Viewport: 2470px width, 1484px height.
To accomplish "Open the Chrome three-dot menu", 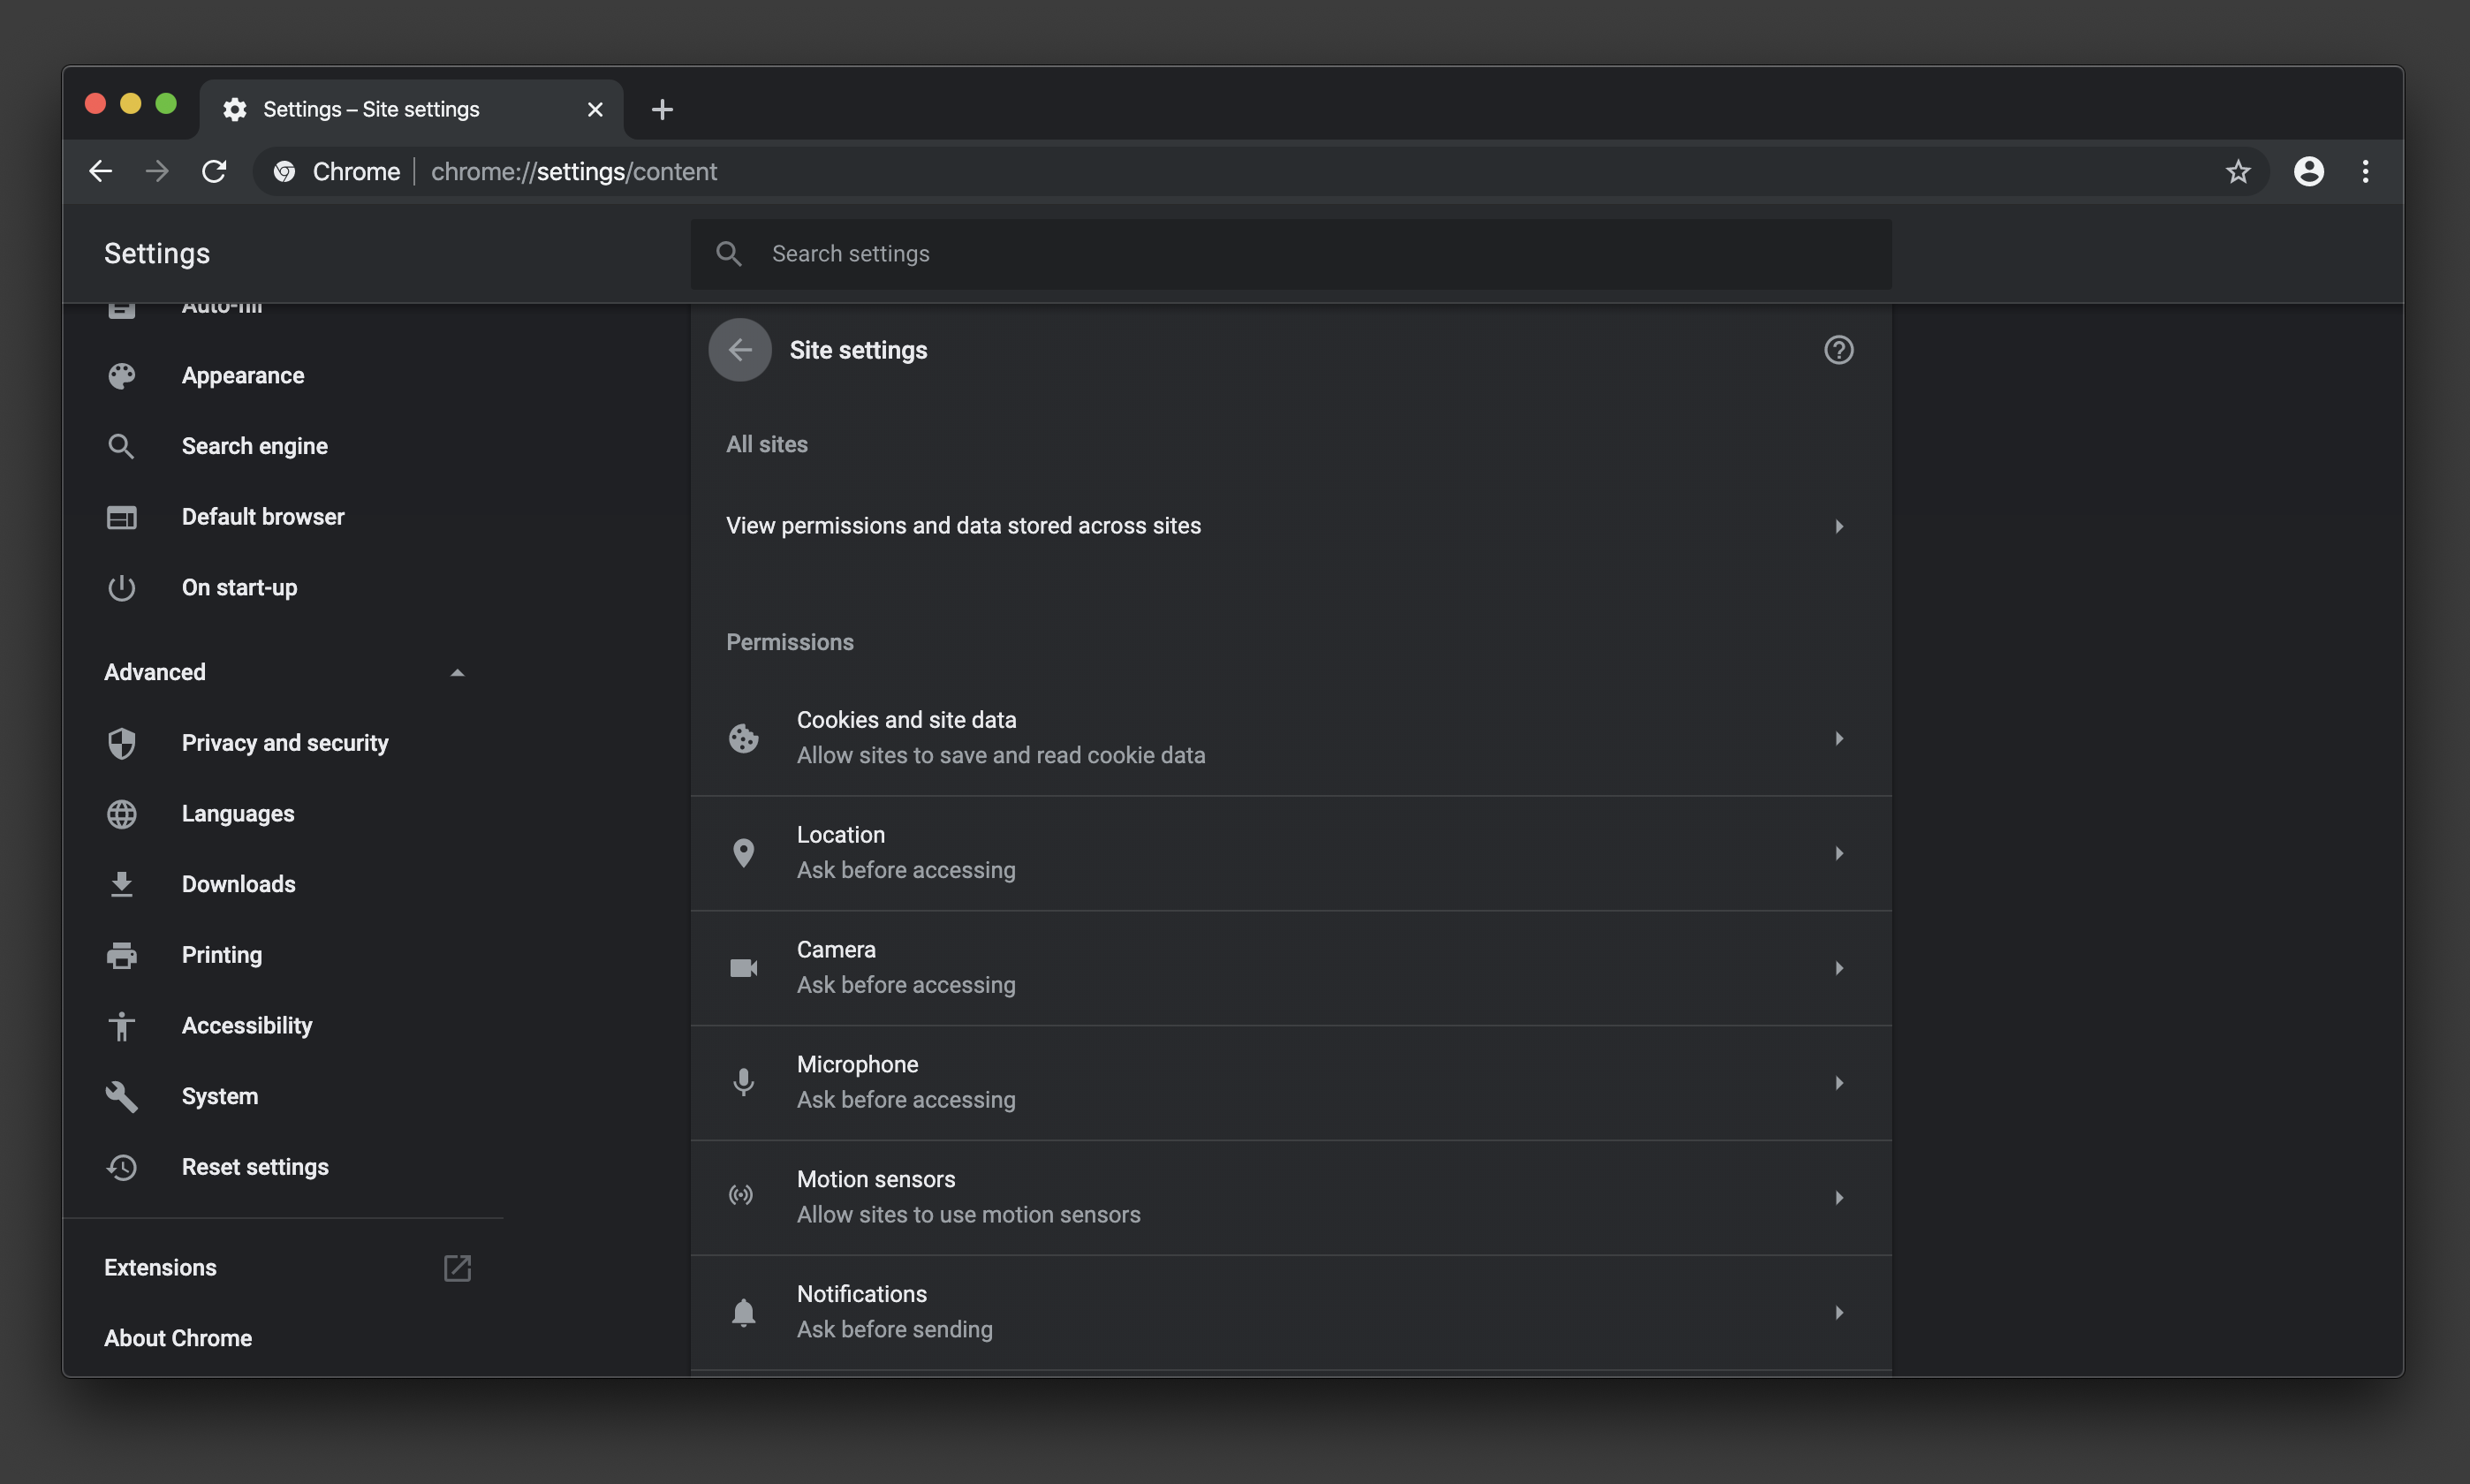I will tap(2365, 172).
